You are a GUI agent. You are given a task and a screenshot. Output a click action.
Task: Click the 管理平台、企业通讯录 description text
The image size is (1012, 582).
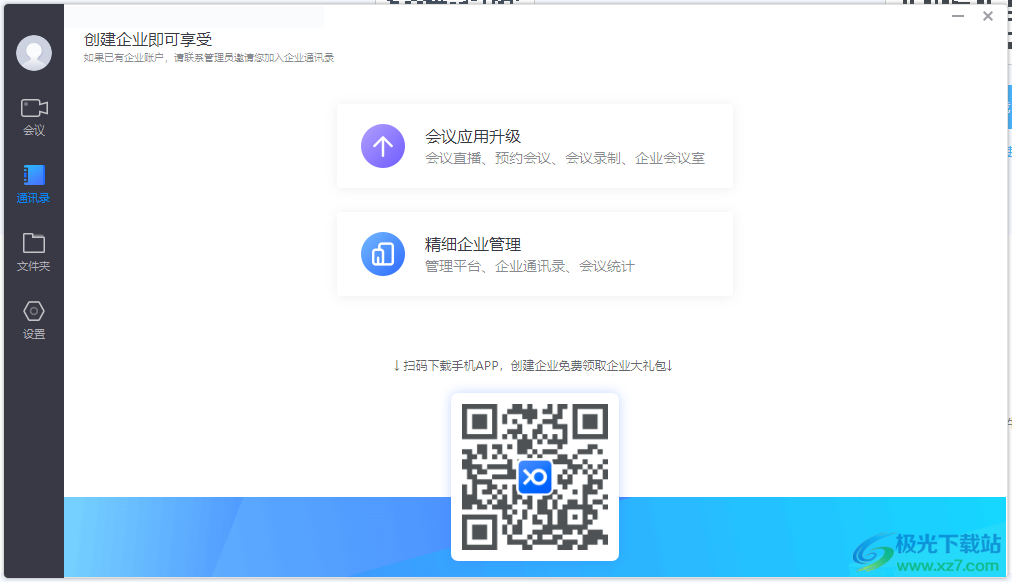529,266
